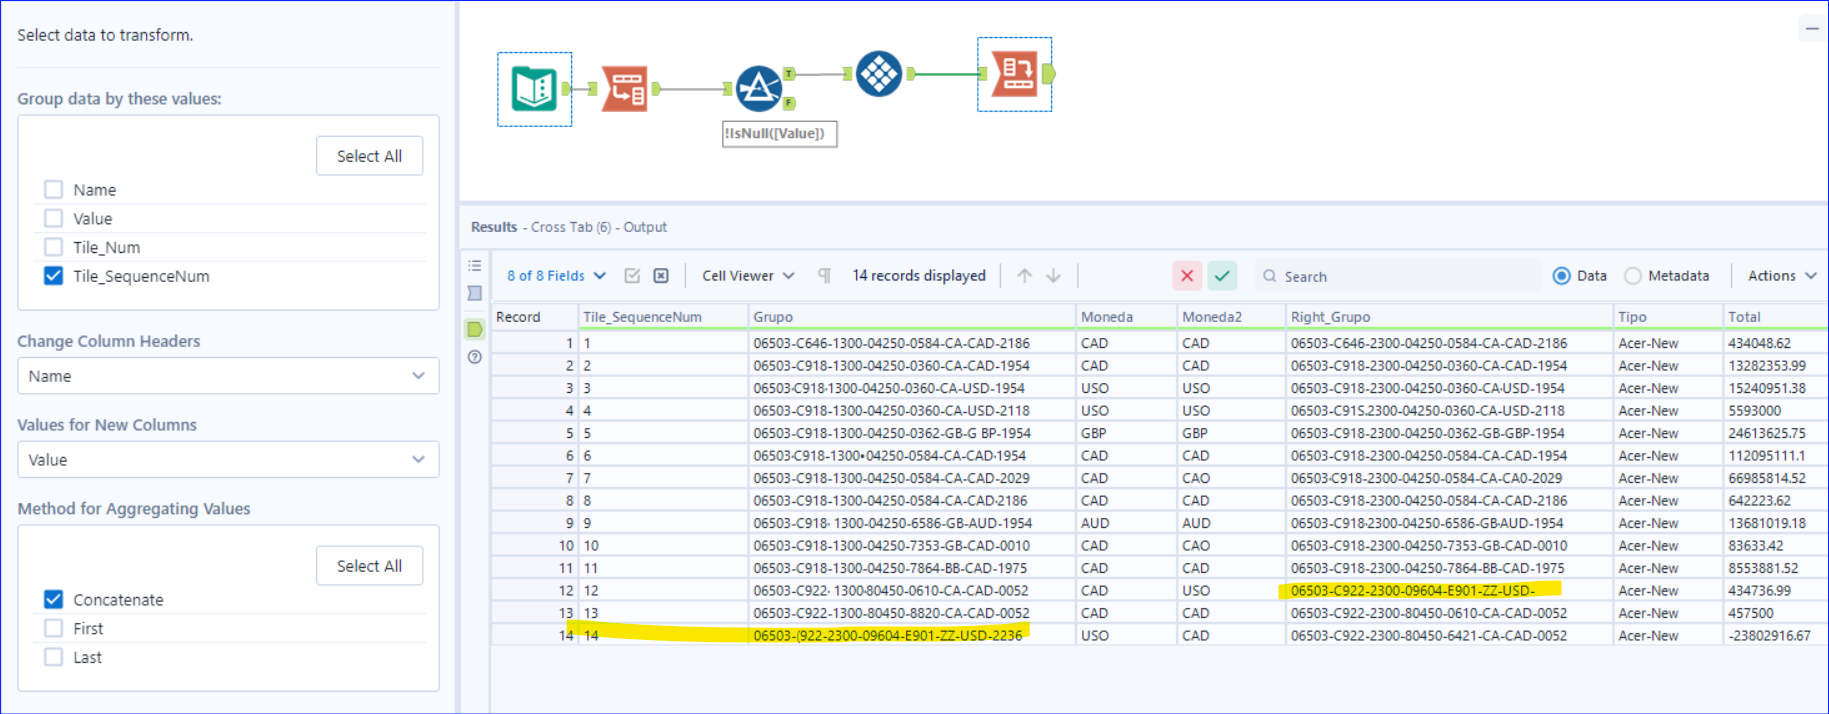Click the down arrow record navigation icon

(1053, 276)
